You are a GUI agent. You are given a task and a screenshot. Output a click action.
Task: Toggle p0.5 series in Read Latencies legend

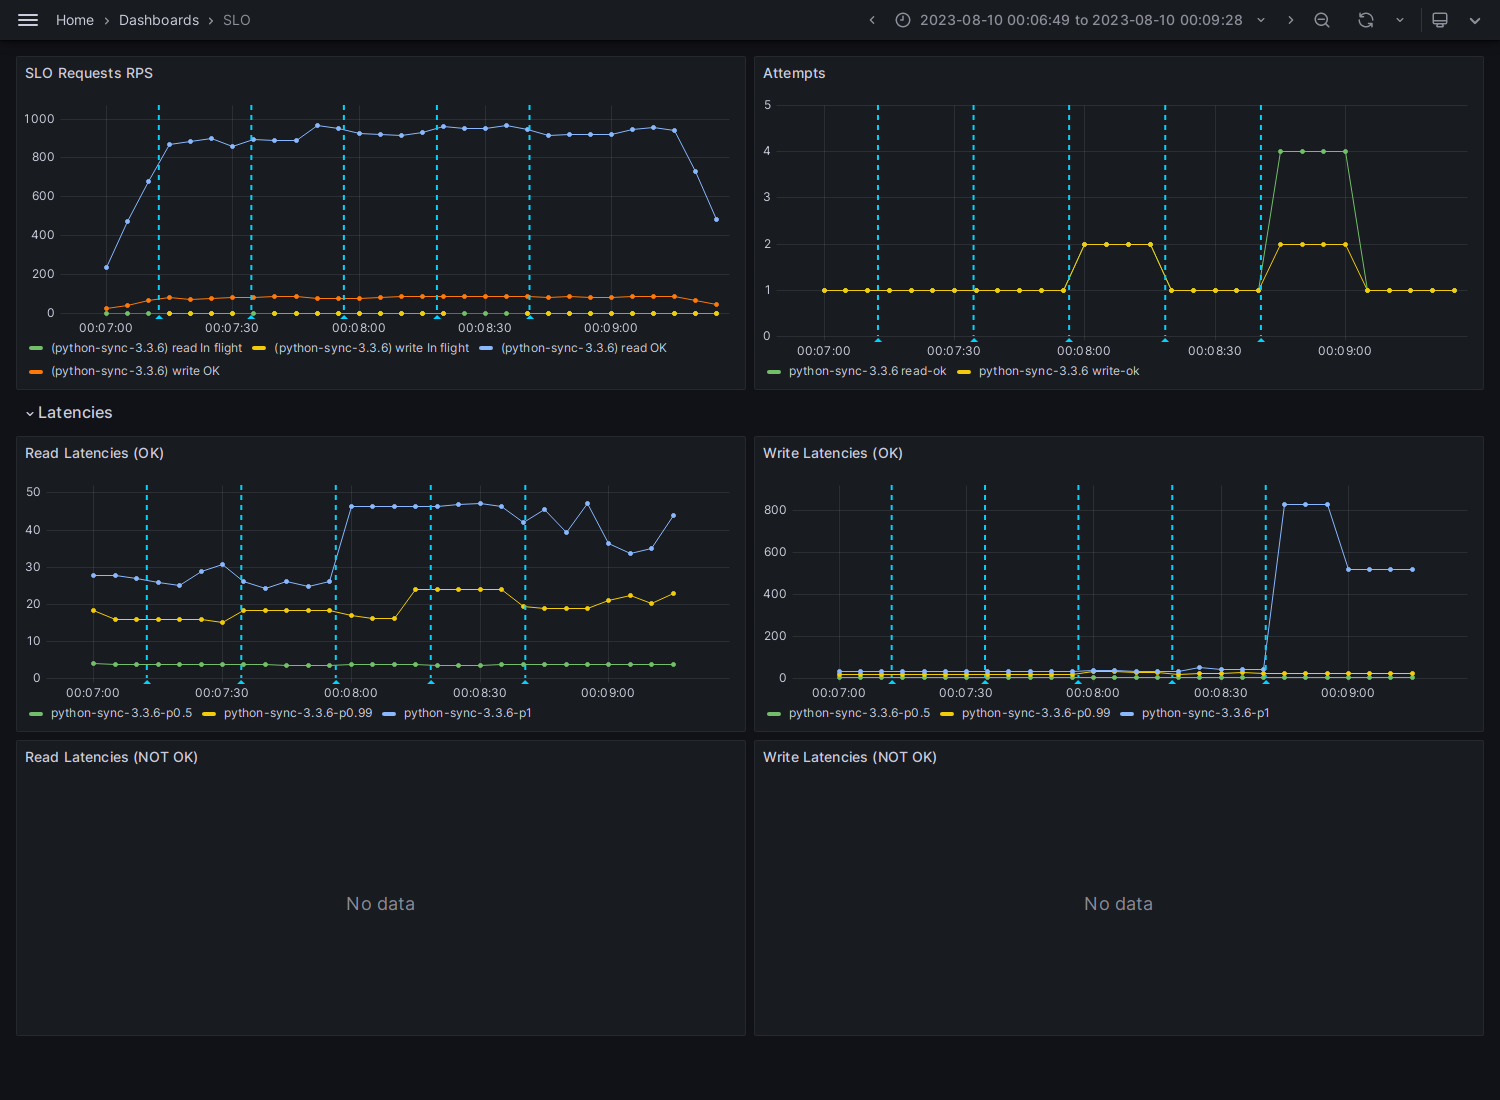[x=122, y=713]
